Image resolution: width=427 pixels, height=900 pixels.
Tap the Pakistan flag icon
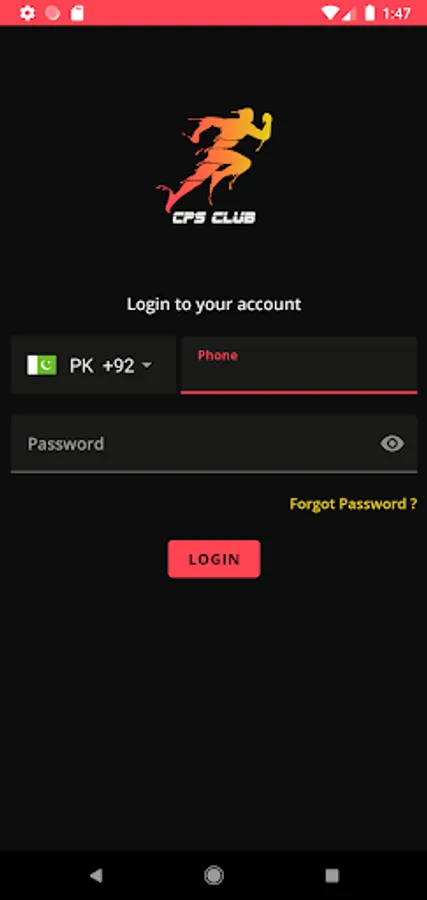click(x=42, y=365)
